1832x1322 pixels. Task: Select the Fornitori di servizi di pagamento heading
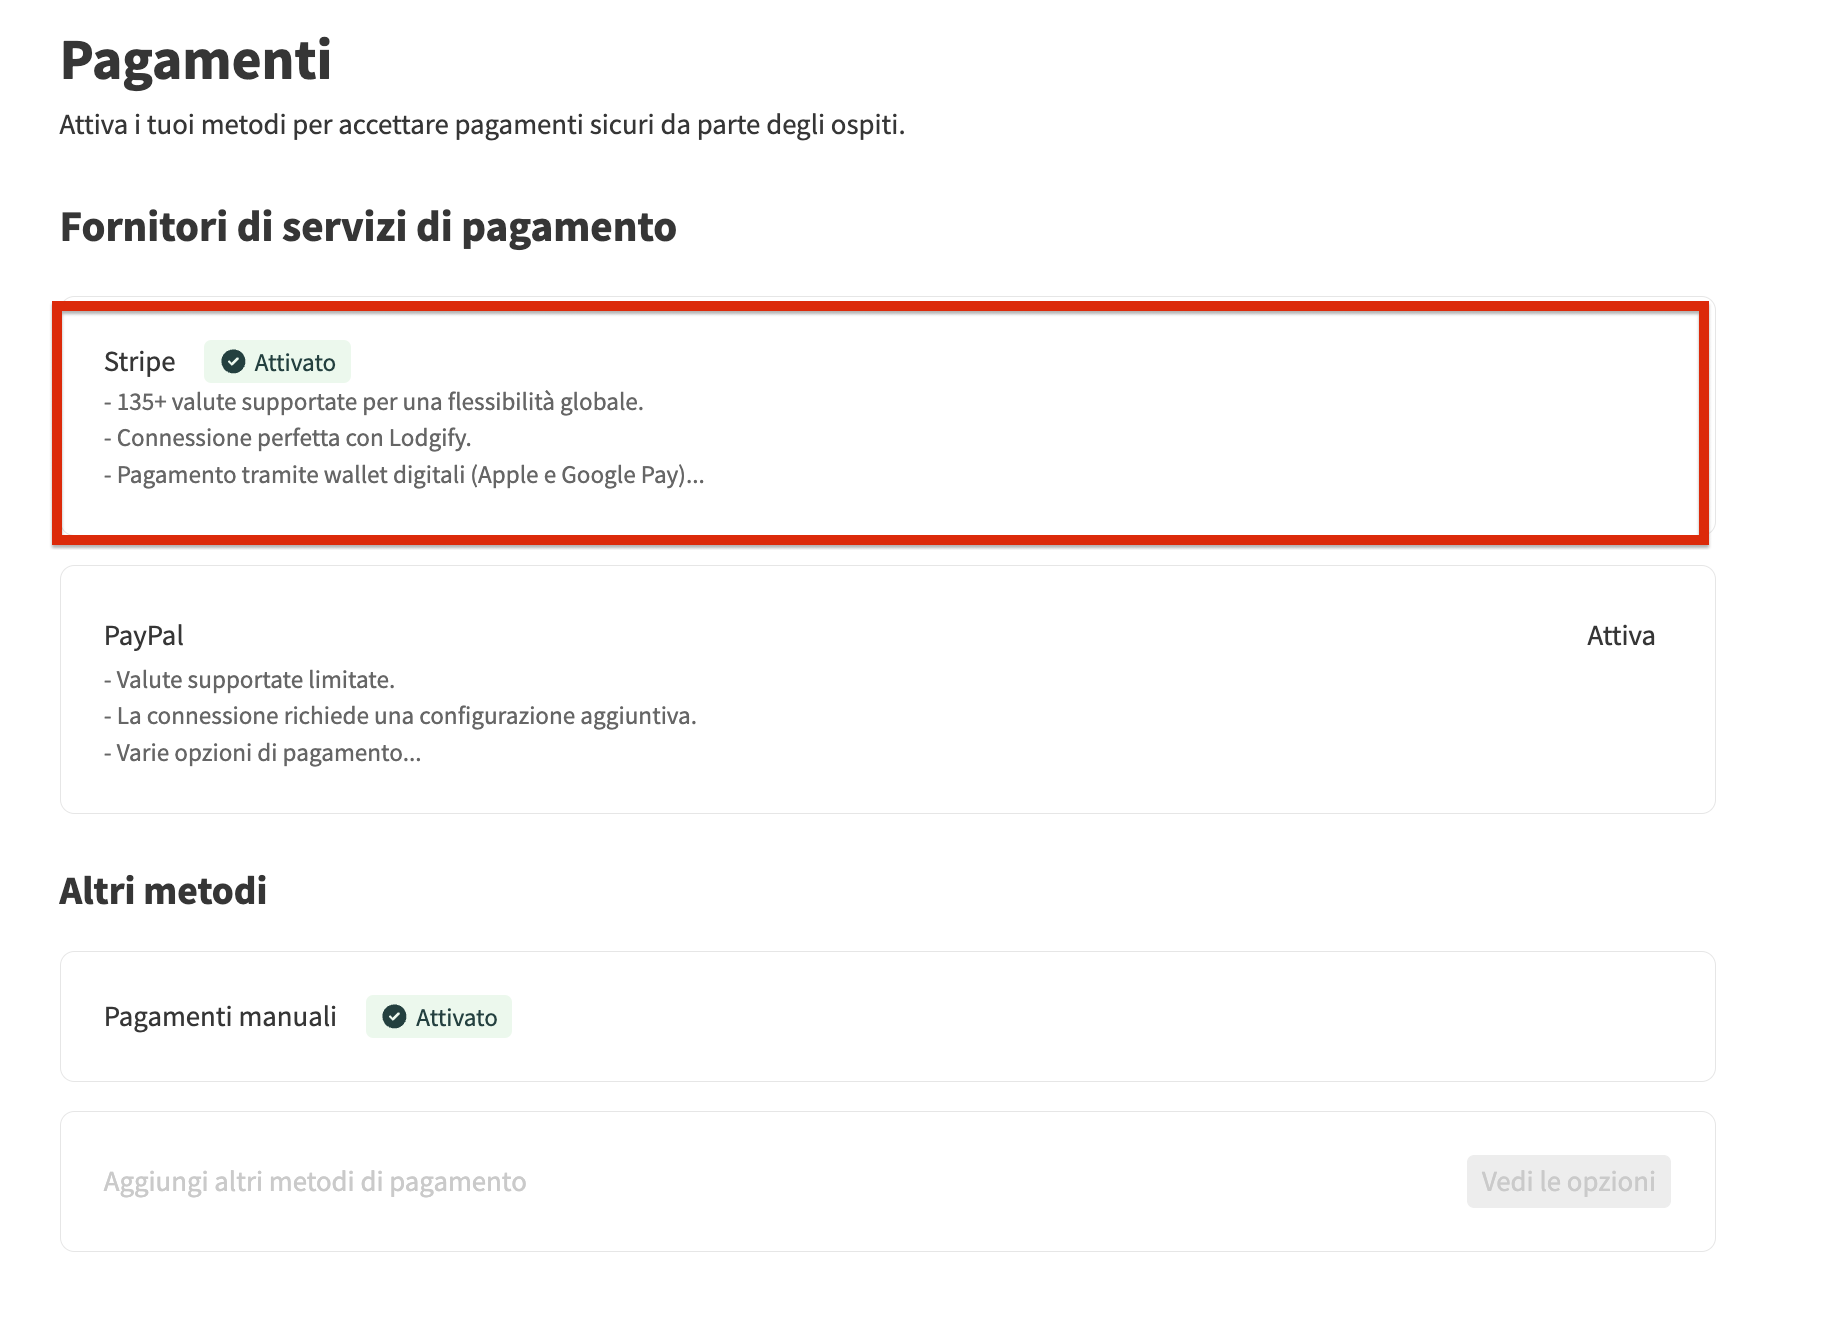[369, 228]
